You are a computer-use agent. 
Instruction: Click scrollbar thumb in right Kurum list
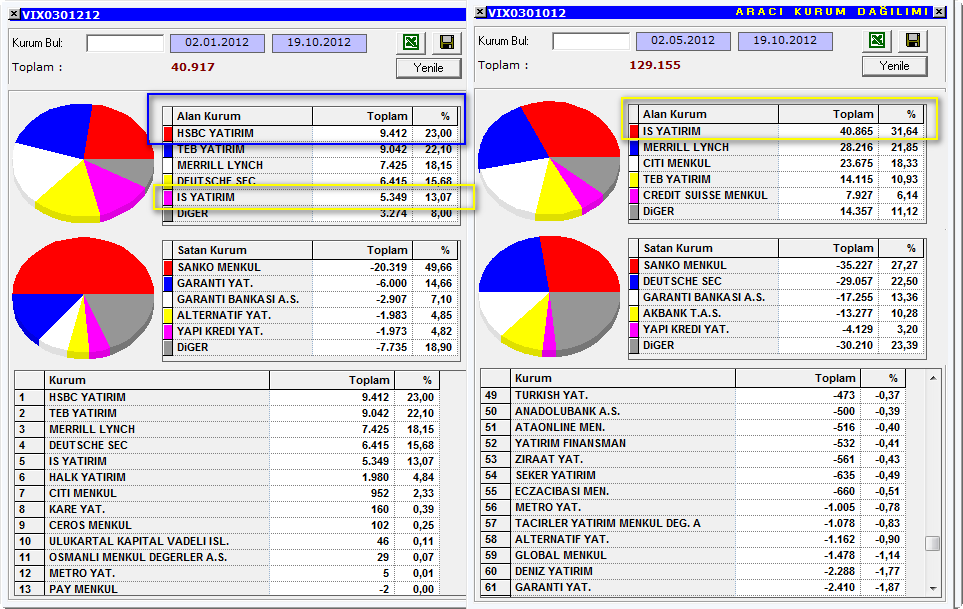tap(933, 543)
